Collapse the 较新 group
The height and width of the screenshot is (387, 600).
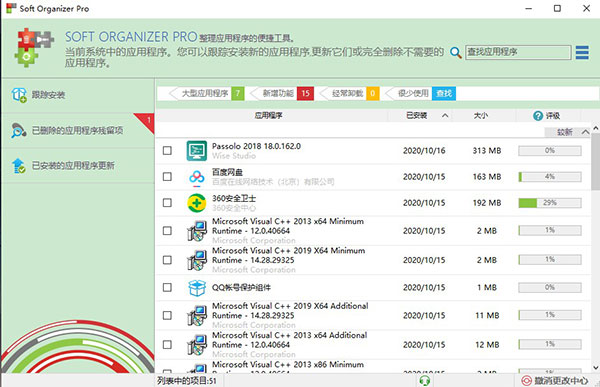[x=585, y=132]
